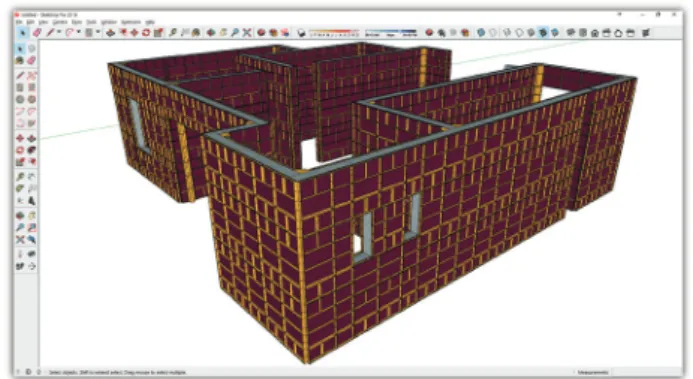Screen dimensions: 693x379
Task: Click Zoom Extents in the top toolbar
Action: pos(247,32)
